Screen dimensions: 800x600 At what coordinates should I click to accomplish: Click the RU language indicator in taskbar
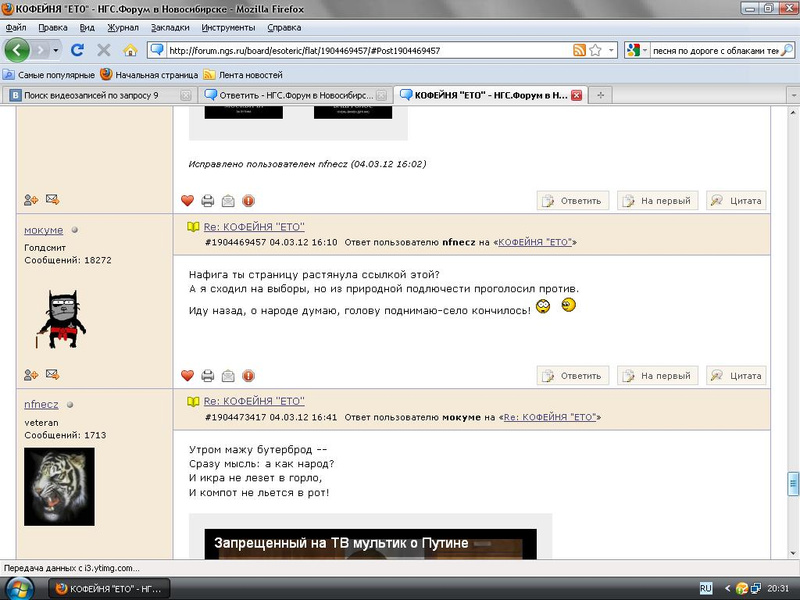point(705,588)
